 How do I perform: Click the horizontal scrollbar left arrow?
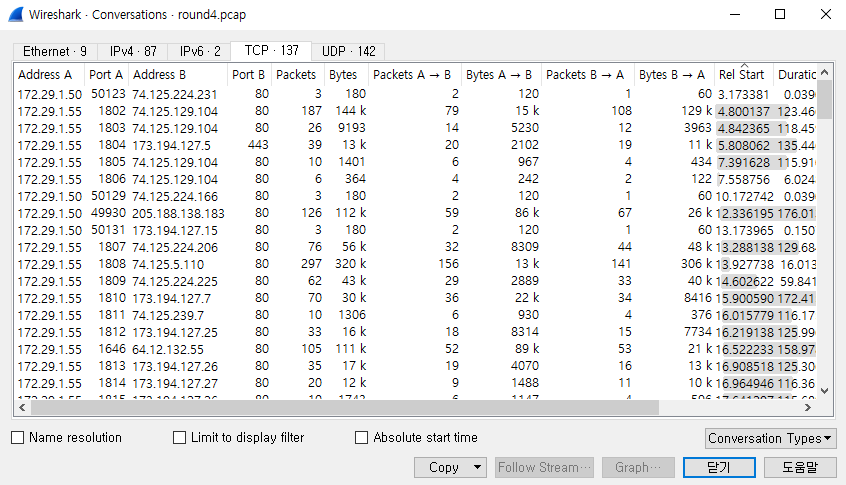click(22, 408)
